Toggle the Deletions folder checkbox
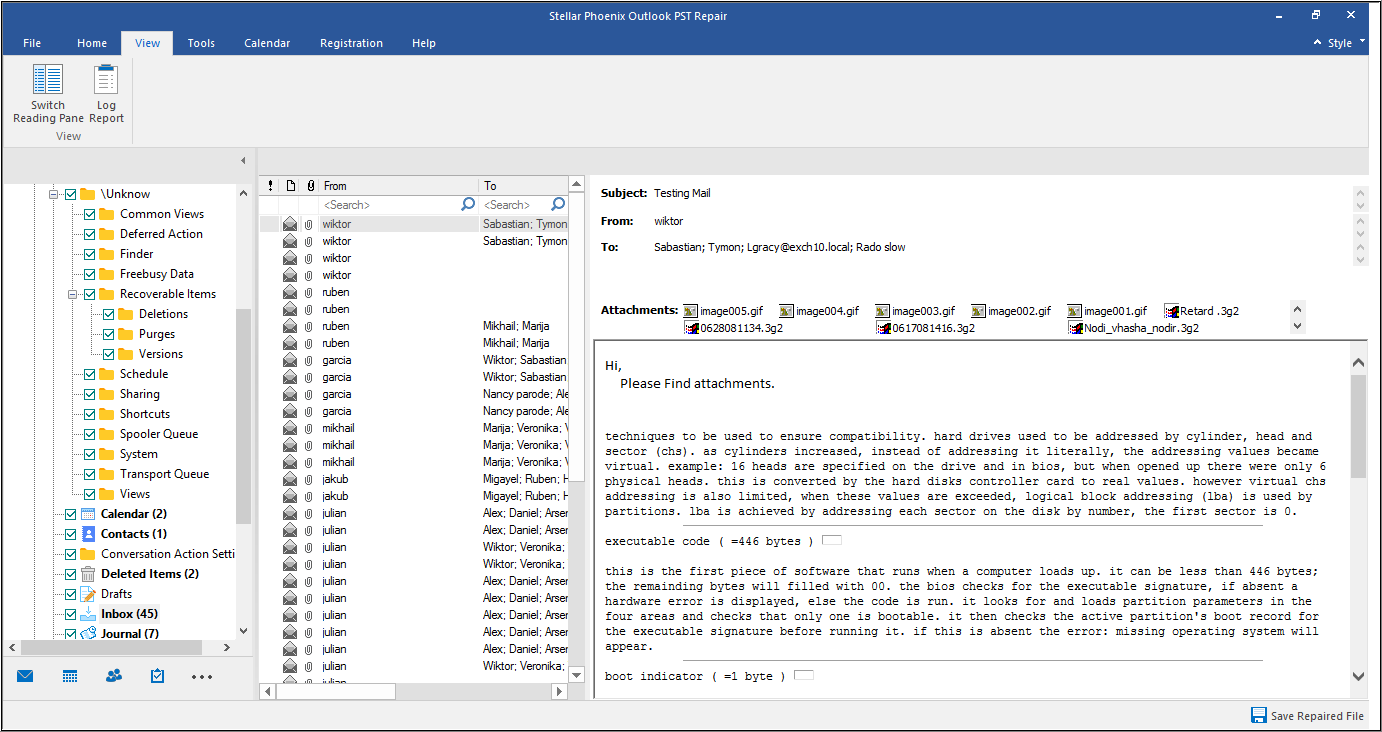1382x732 pixels. (x=109, y=314)
